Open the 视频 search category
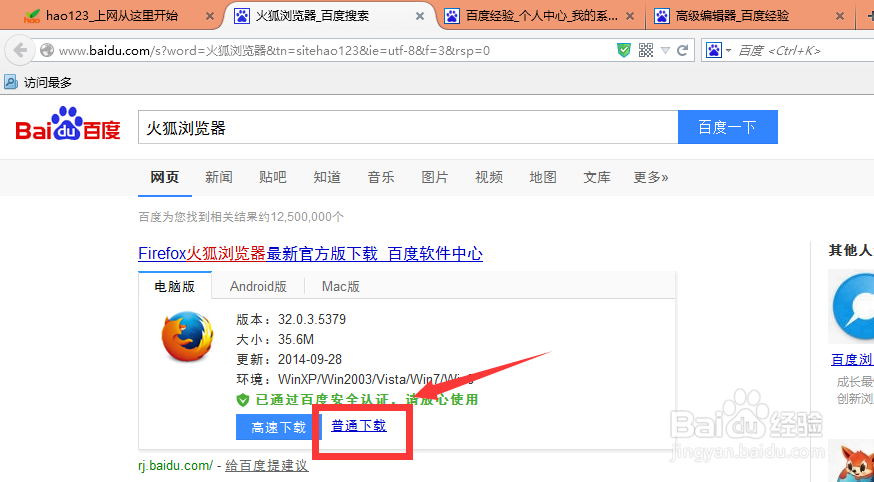This screenshot has height=482, width=874. click(489, 177)
